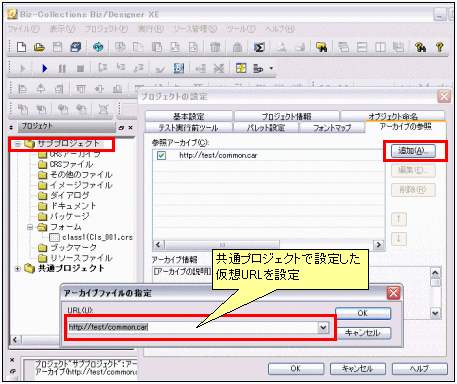Image resolution: width=457 pixels, height=384 pixels.
Task: Uncheck the http://test/common.car archive checkbox
Action: 161,155
